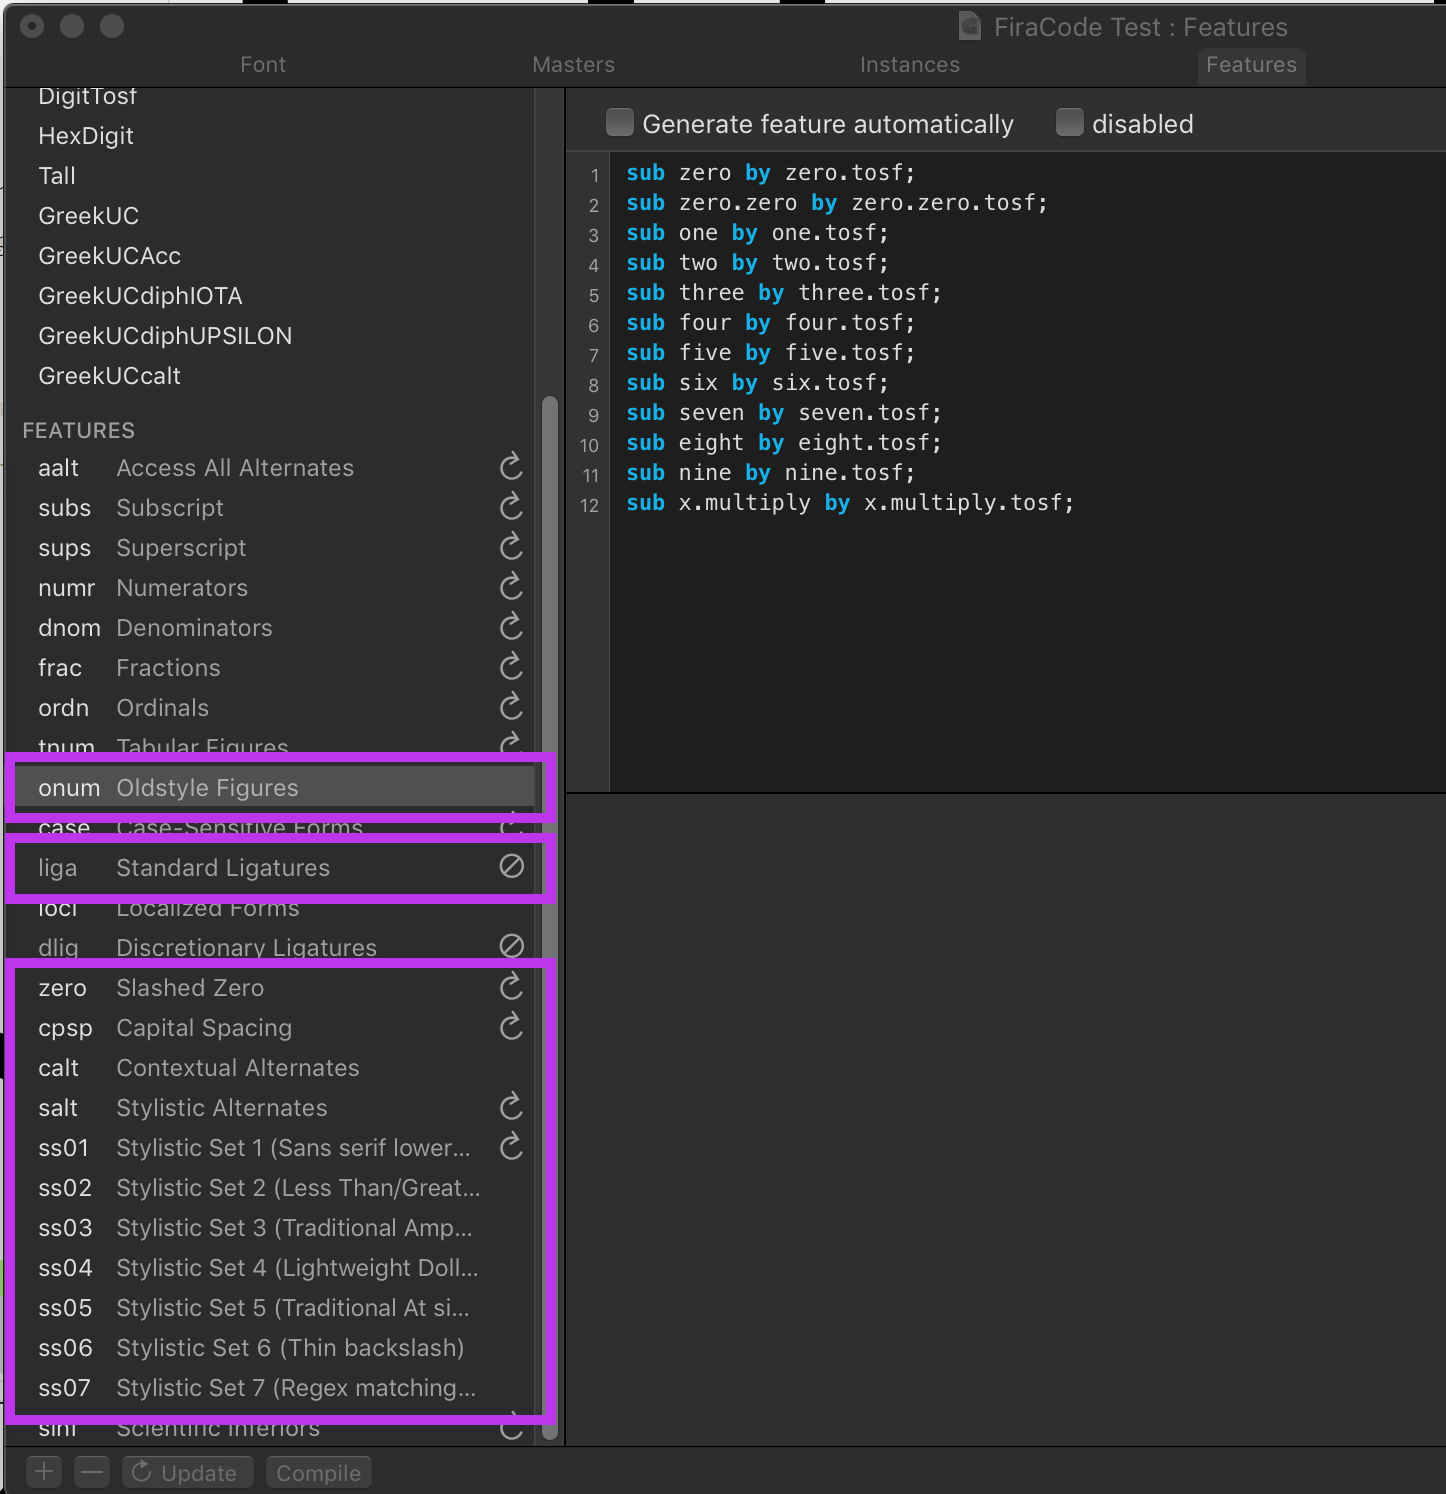
Task: Regenerate the Capital Spacing feature
Action: pyautogui.click(x=511, y=1027)
